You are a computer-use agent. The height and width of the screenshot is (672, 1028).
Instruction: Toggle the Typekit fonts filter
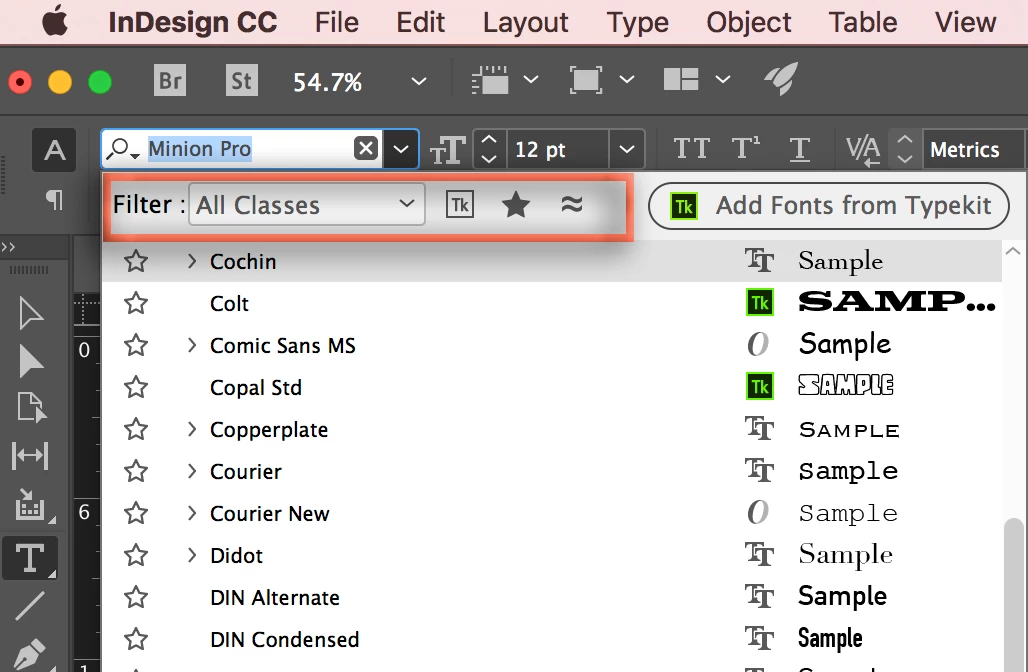pyautogui.click(x=460, y=205)
